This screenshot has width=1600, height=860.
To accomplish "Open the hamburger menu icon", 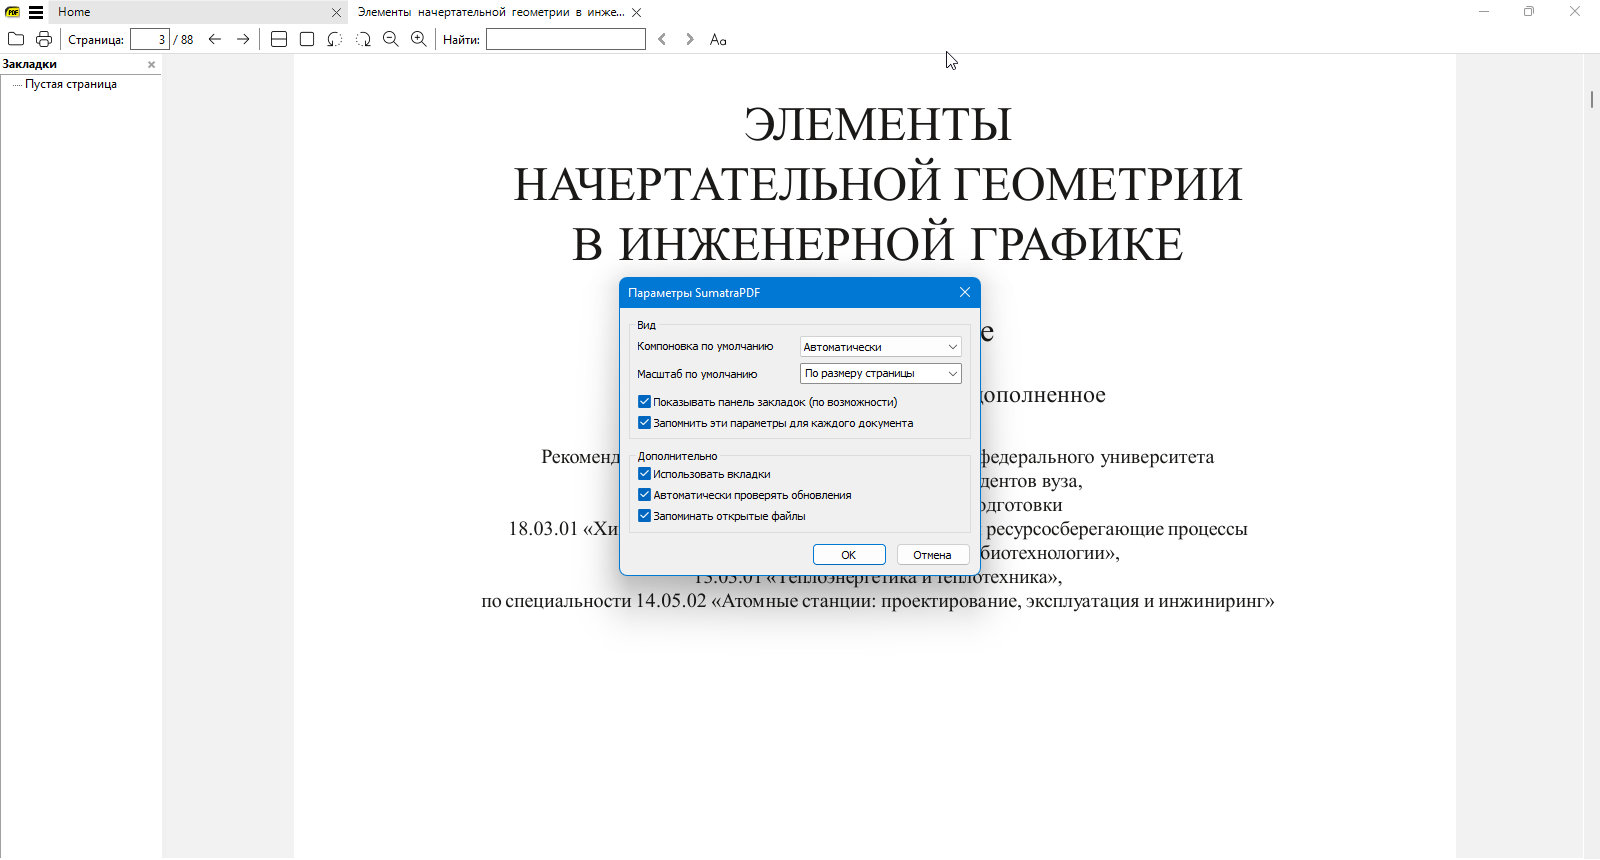I will (36, 12).
